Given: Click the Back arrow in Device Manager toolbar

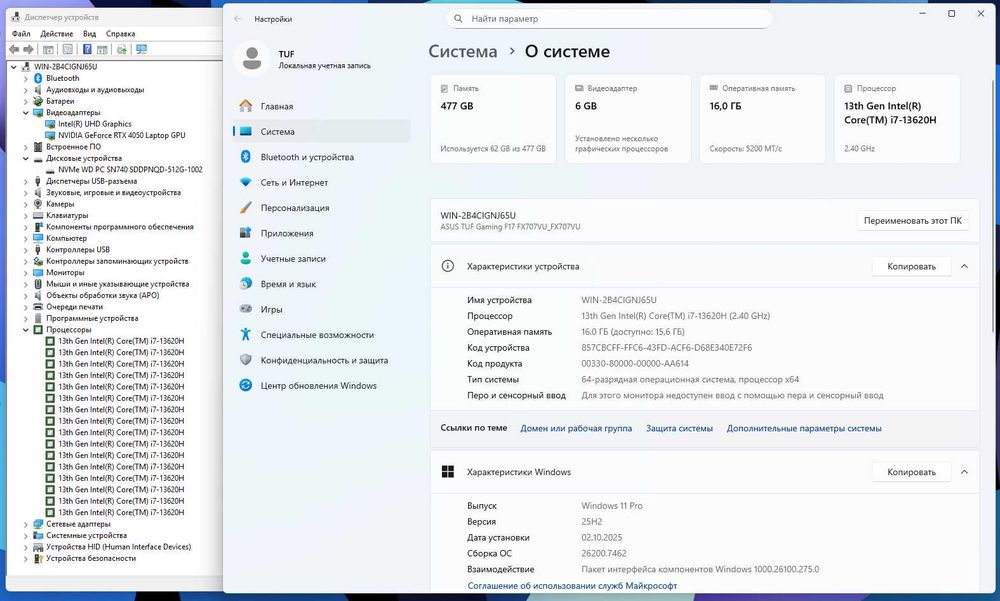Looking at the screenshot, I should (x=14, y=49).
